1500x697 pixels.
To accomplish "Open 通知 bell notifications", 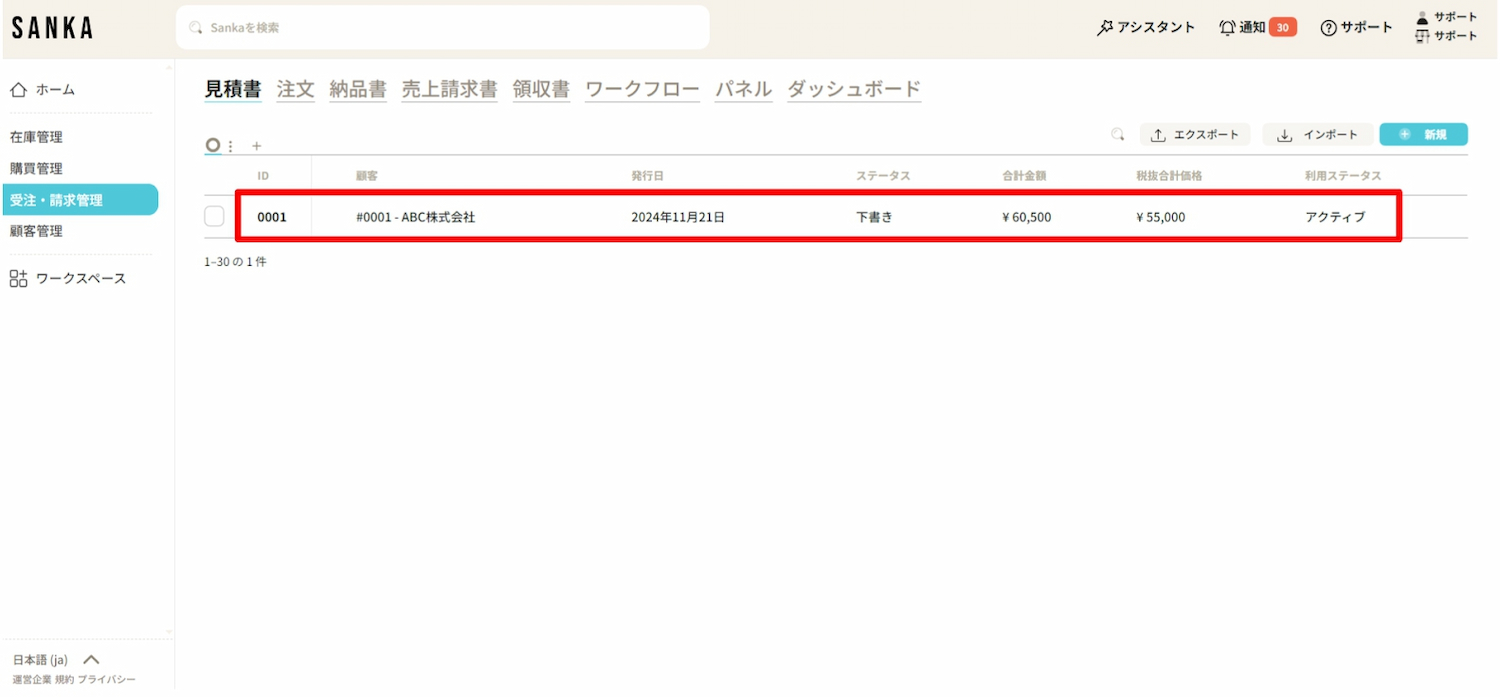I will click(x=1242, y=27).
